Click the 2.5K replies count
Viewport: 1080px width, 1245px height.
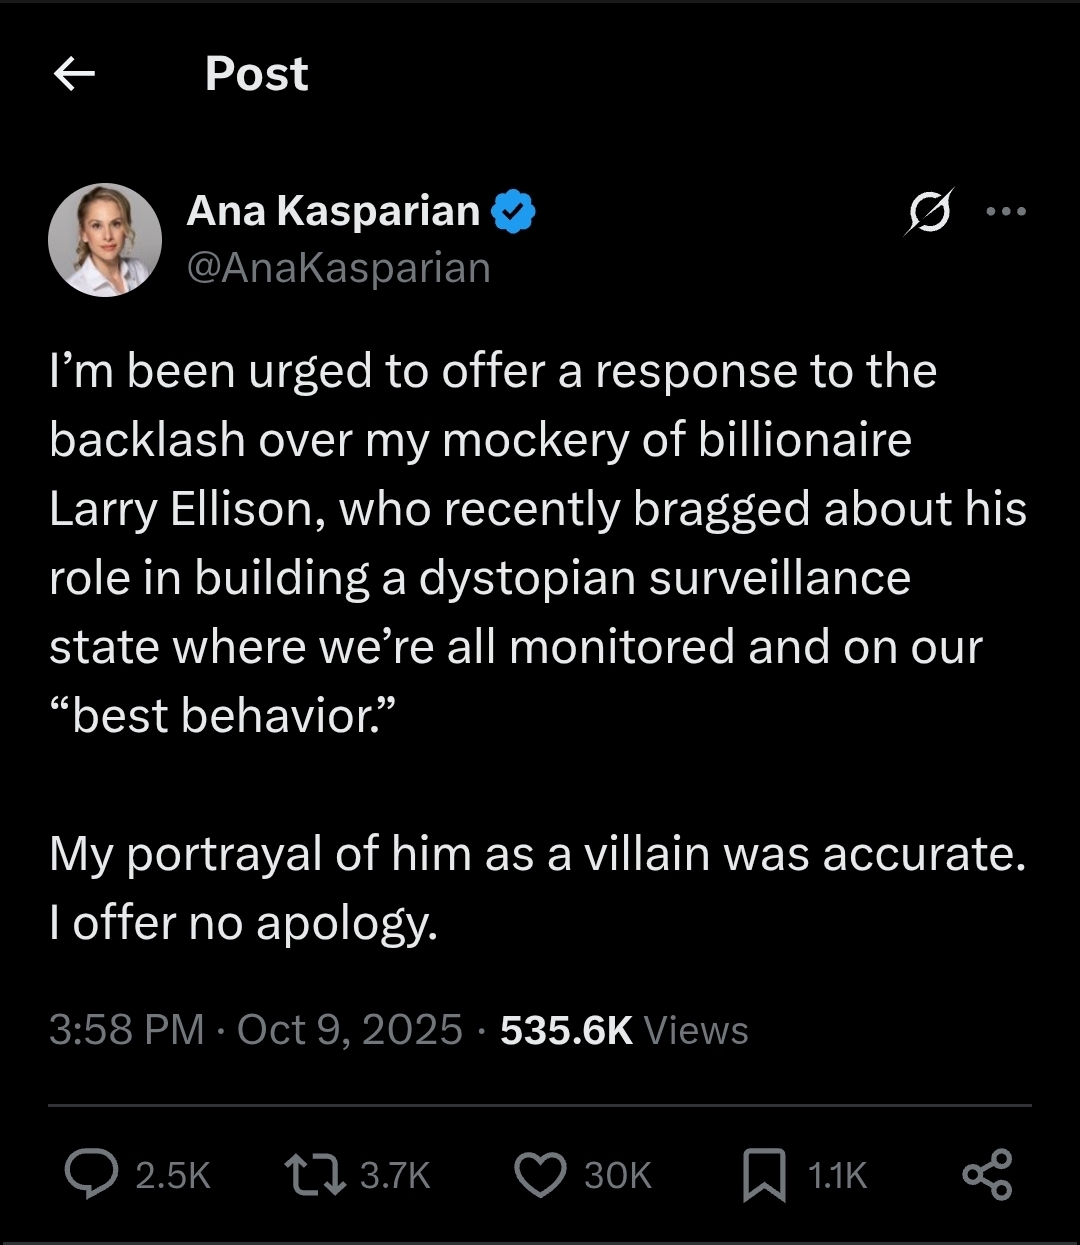click(173, 1175)
